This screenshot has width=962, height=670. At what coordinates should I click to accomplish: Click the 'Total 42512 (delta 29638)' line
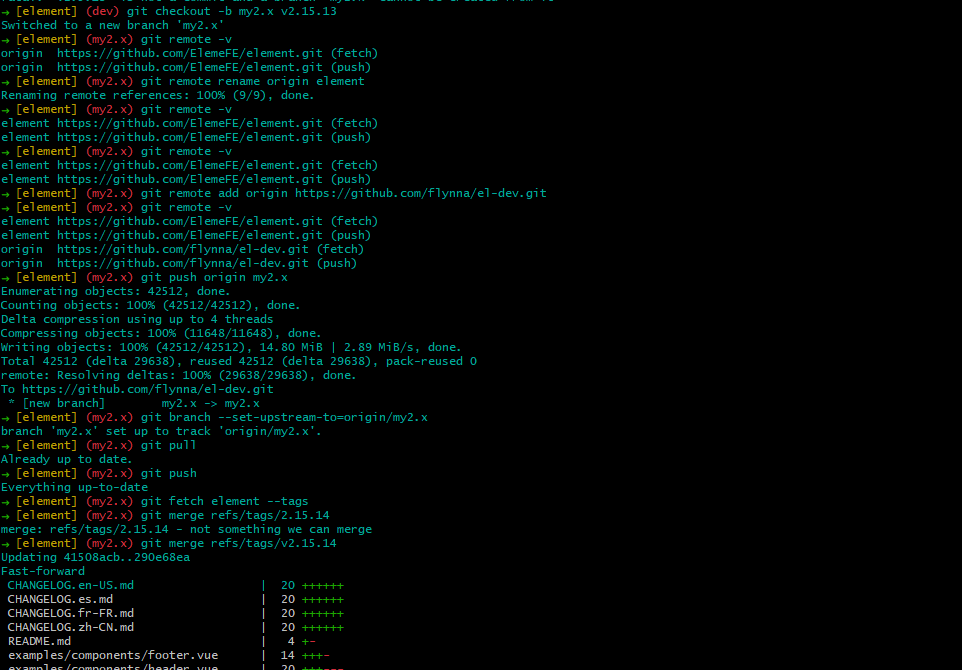tap(239, 361)
